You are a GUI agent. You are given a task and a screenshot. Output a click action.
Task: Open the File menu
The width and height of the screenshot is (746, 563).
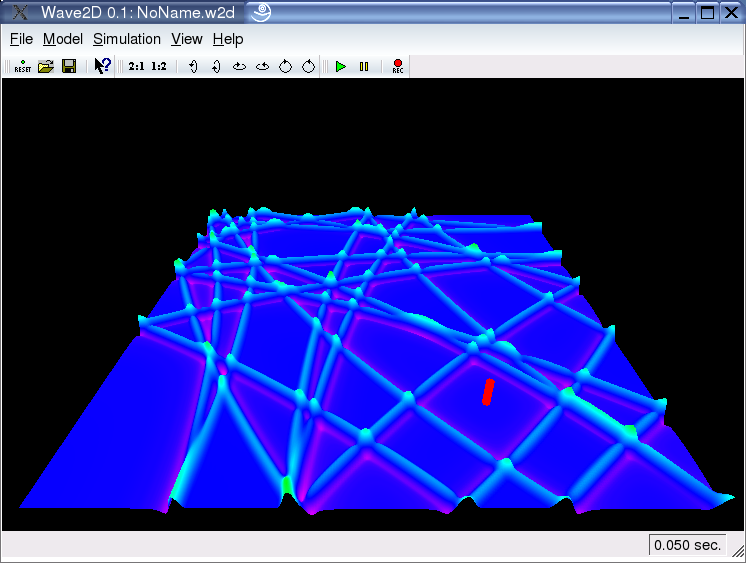pyautogui.click(x=21, y=39)
